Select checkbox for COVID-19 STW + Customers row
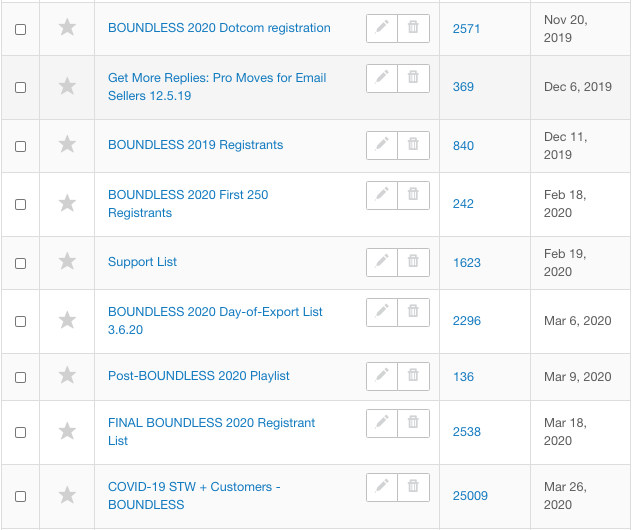 (21, 496)
